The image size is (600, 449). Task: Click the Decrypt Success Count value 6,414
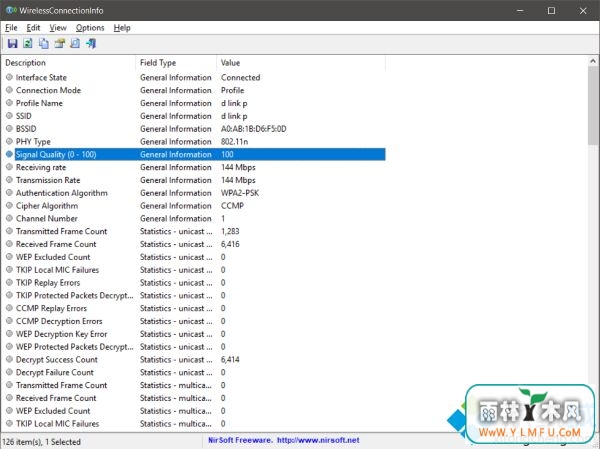(230, 359)
